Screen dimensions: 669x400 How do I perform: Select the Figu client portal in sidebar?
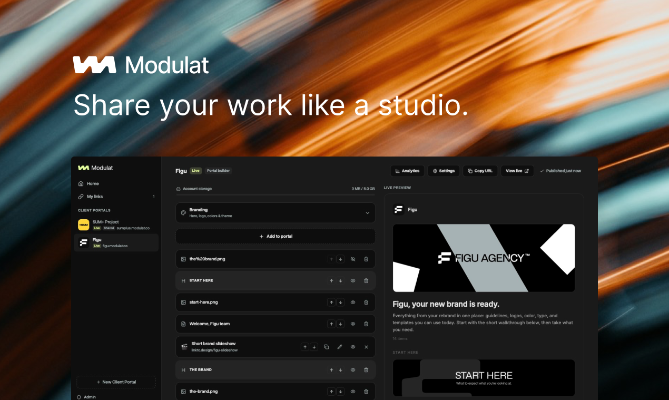pos(116,242)
